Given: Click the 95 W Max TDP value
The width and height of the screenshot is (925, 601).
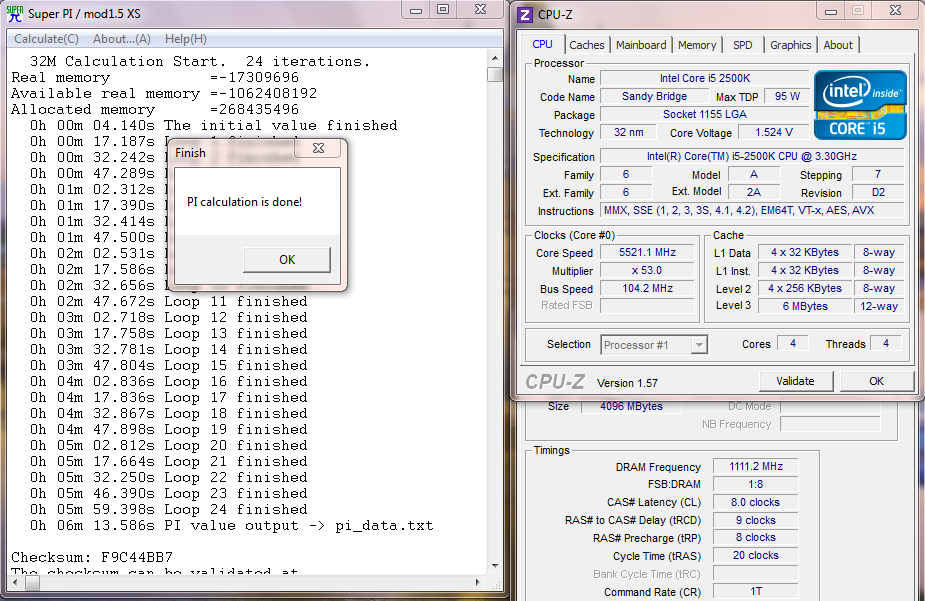Looking at the screenshot, I should pos(787,96).
